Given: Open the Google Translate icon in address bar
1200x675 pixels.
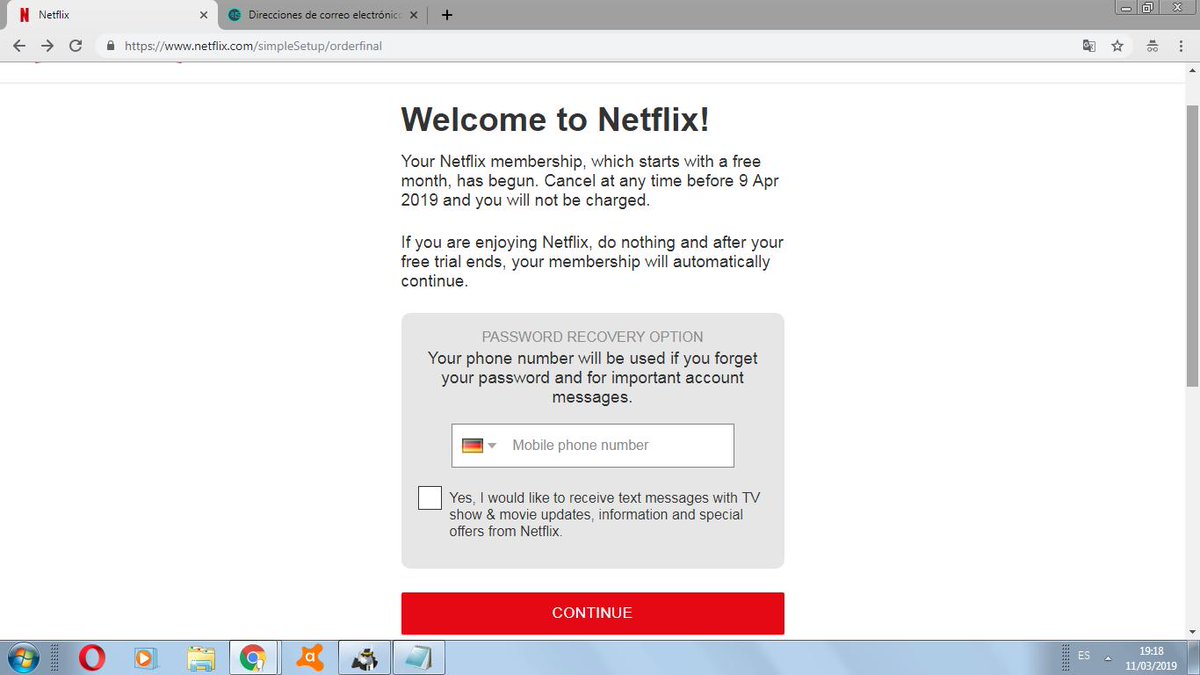Looking at the screenshot, I should tap(1089, 45).
